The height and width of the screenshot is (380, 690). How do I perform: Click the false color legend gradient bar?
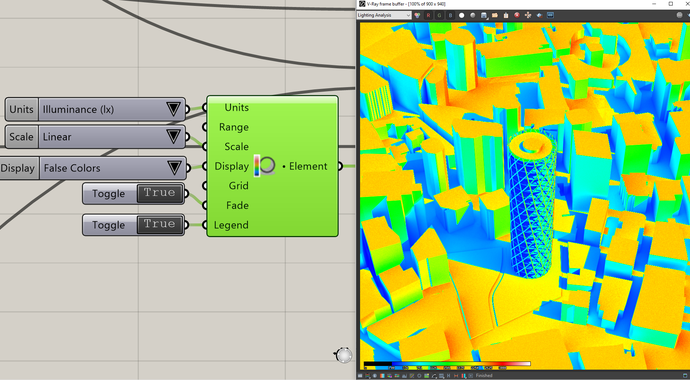(448, 364)
